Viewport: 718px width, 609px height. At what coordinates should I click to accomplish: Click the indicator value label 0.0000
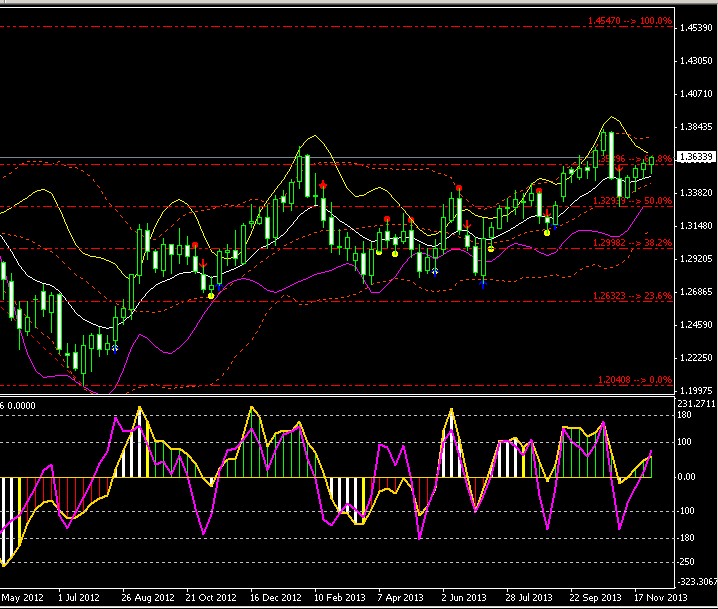point(22,406)
